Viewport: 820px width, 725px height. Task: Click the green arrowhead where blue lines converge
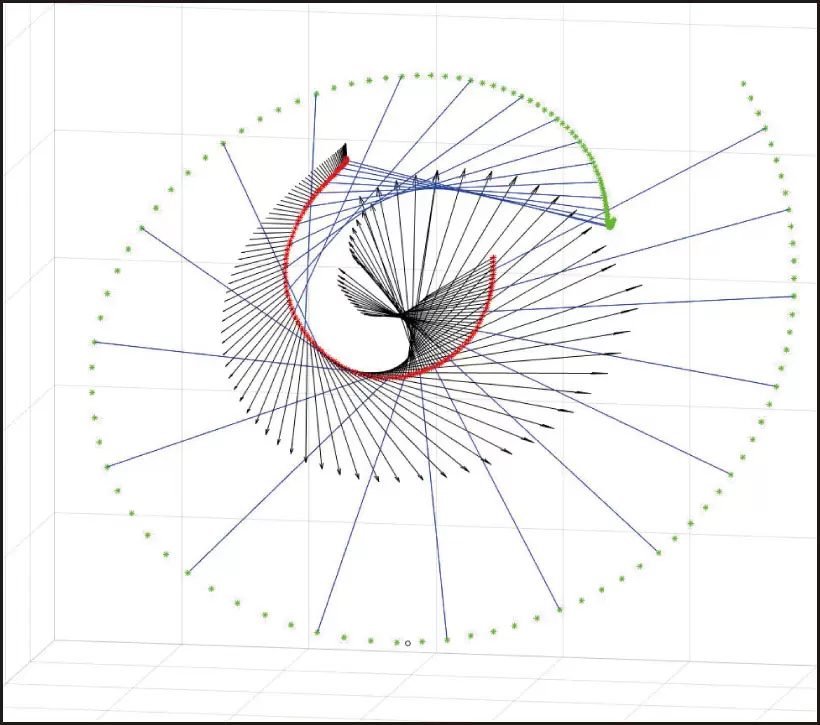click(610, 224)
